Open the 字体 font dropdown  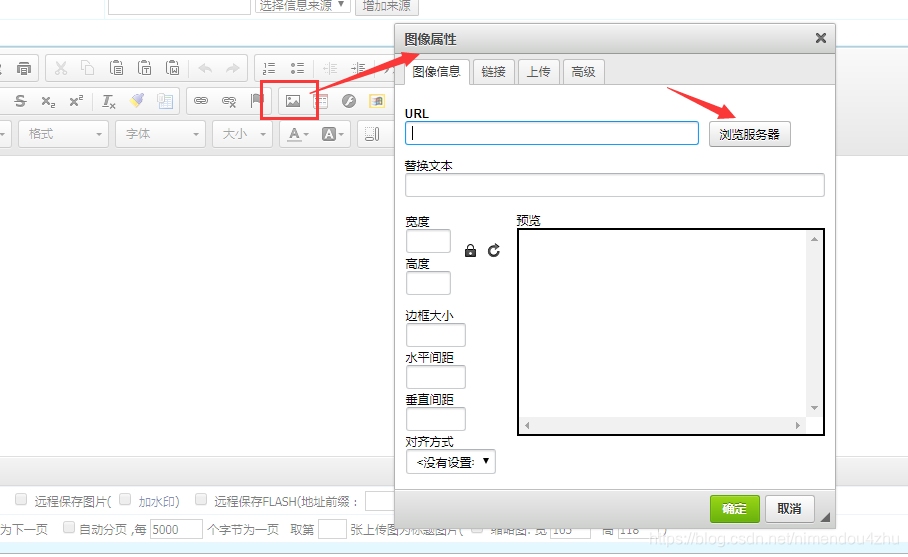click(160, 134)
